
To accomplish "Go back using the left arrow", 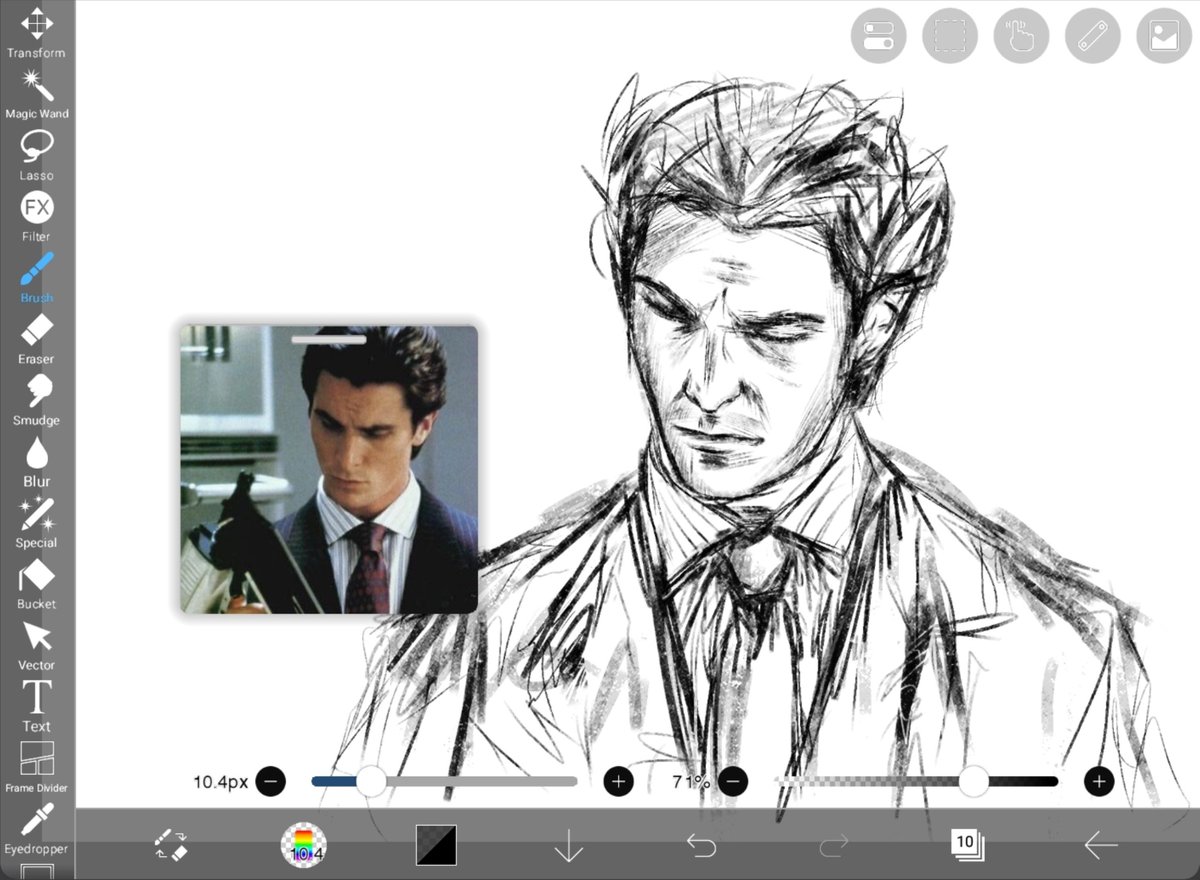I will (1100, 845).
